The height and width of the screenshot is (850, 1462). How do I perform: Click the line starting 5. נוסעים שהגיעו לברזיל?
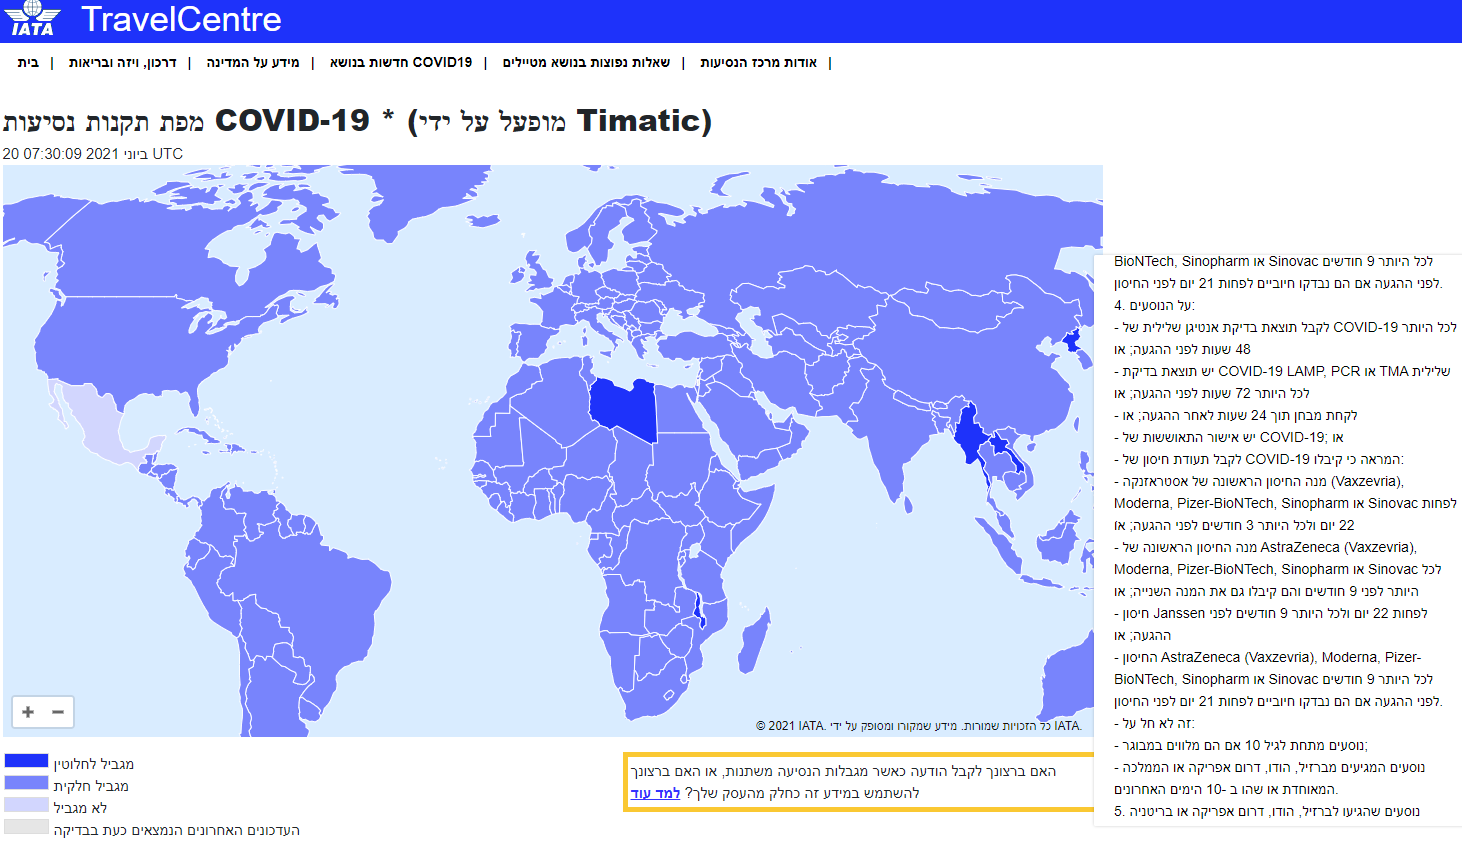(x=1267, y=811)
